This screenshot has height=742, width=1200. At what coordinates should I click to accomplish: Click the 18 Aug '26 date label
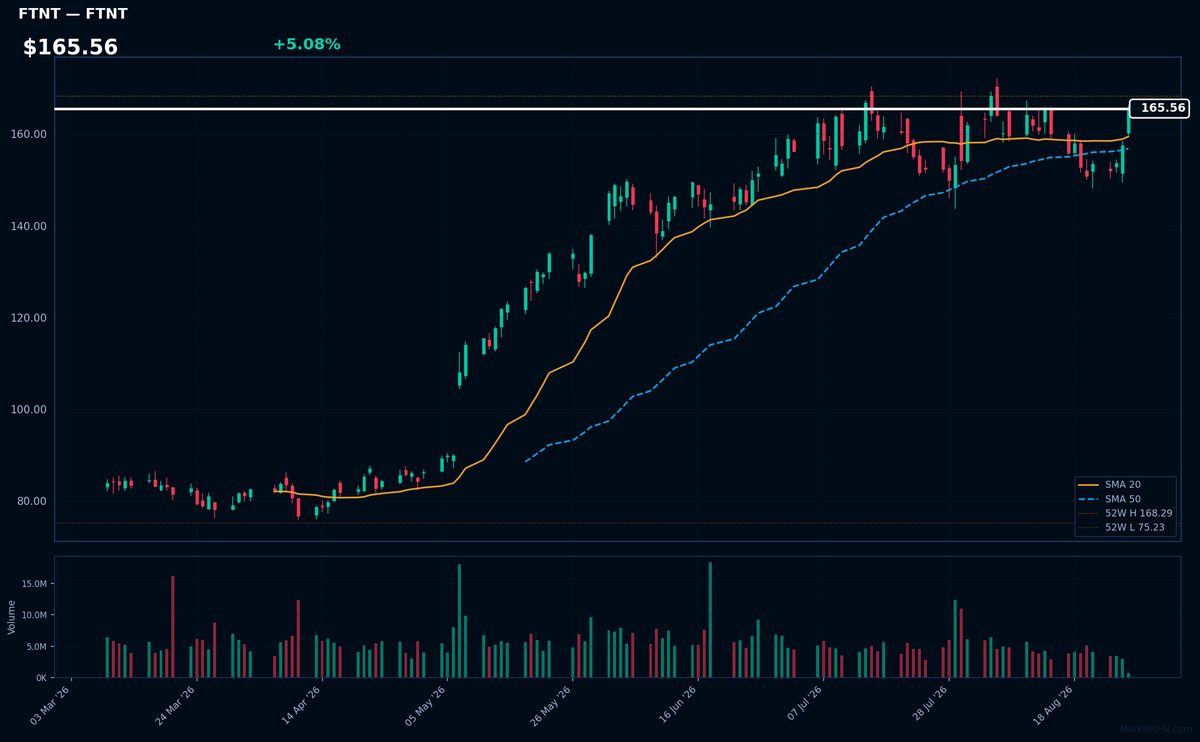pyautogui.click(x=1051, y=704)
